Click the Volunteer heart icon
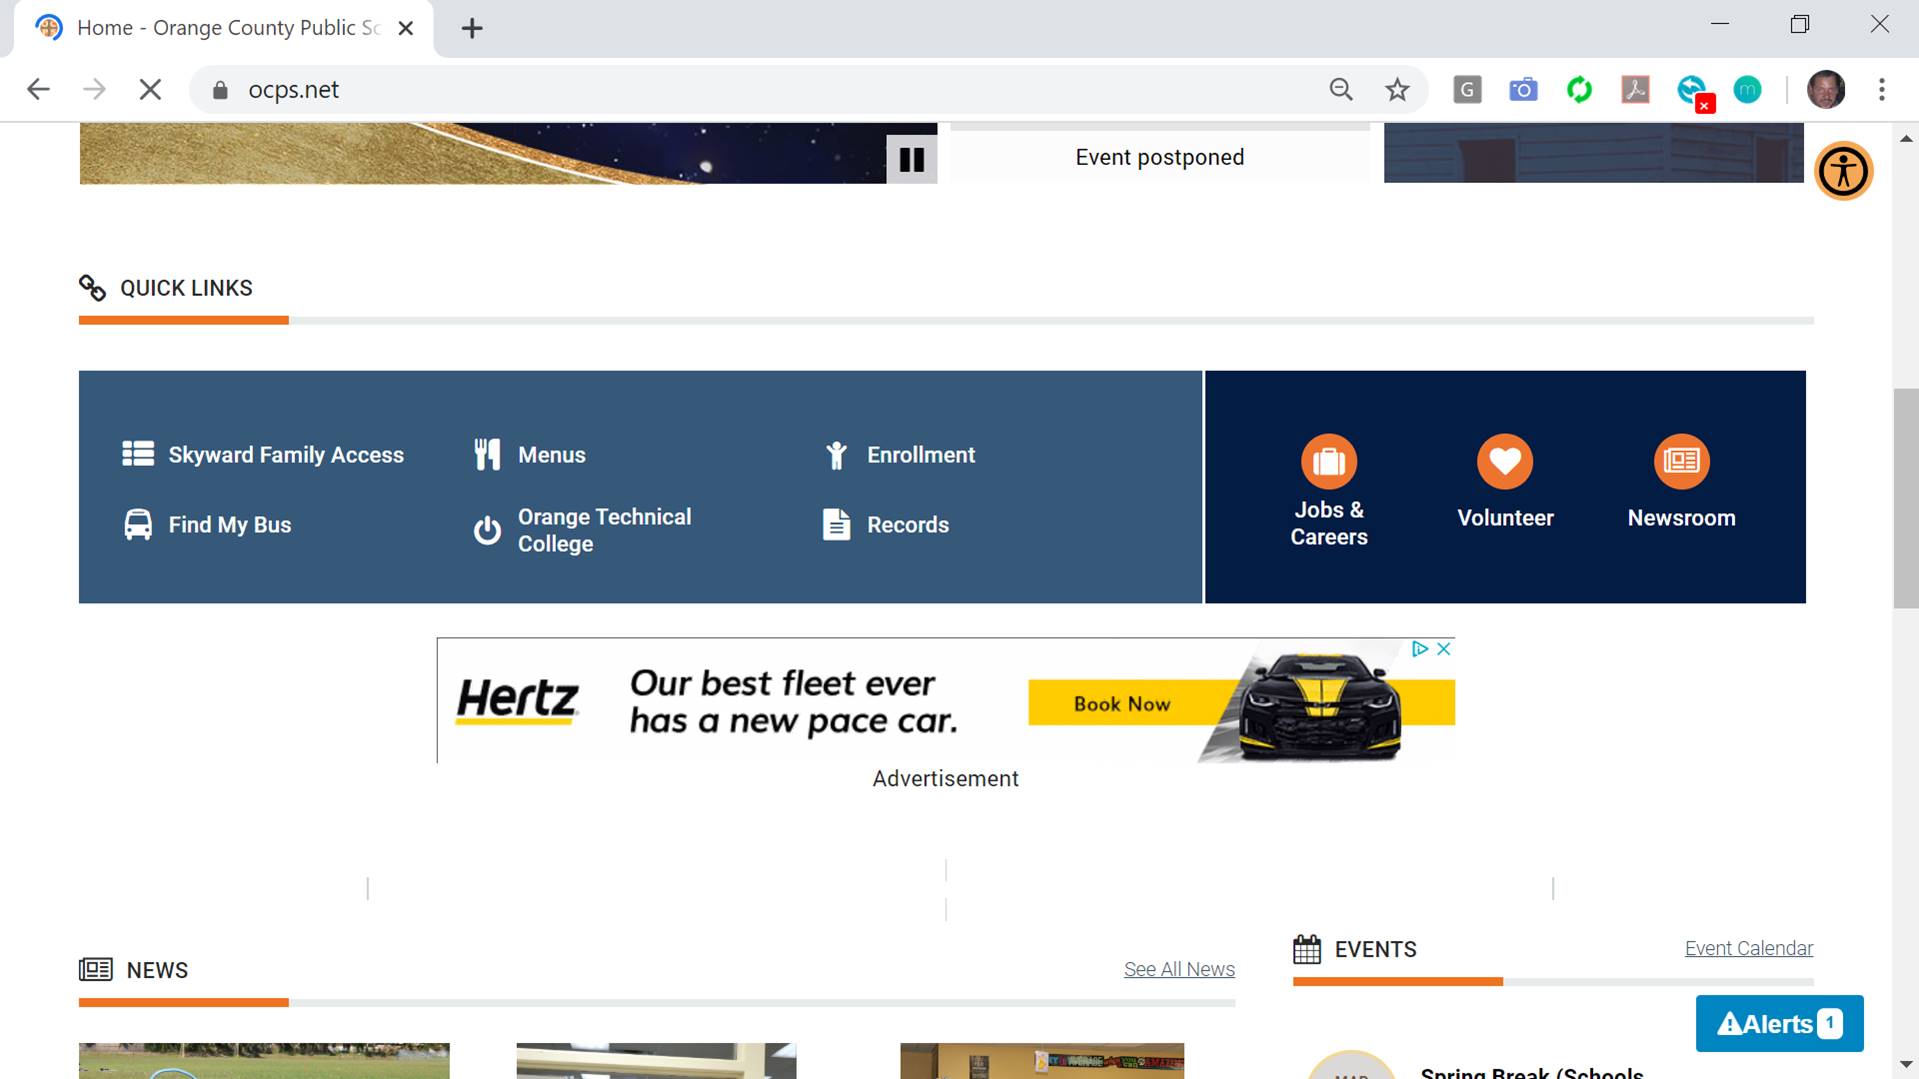Screen dimensions: 1919x1079 pyautogui.click(x=1505, y=462)
